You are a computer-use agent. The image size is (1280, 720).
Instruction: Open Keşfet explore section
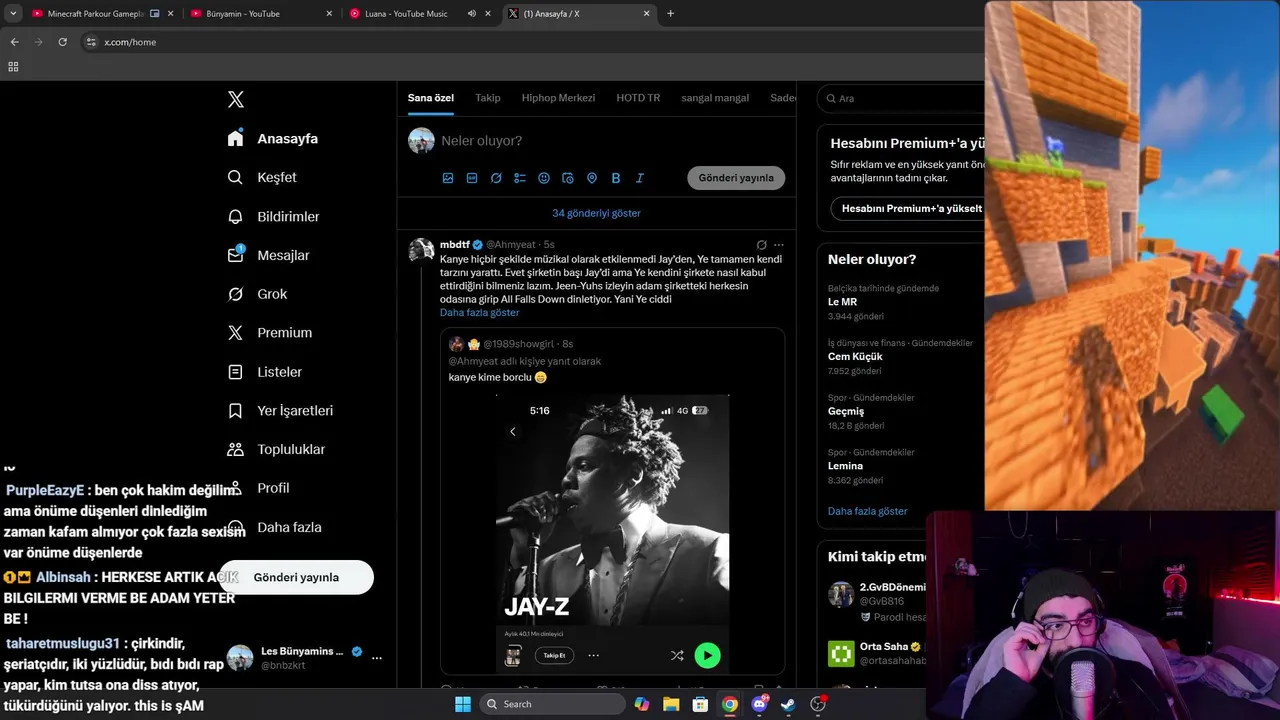click(x=262, y=177)
